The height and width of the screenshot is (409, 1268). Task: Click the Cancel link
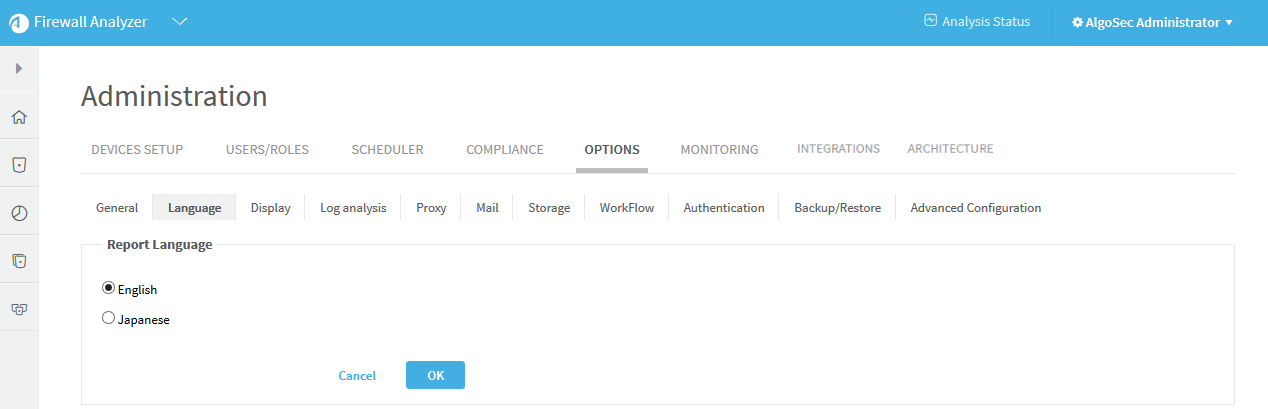click(x=357, y=376)
